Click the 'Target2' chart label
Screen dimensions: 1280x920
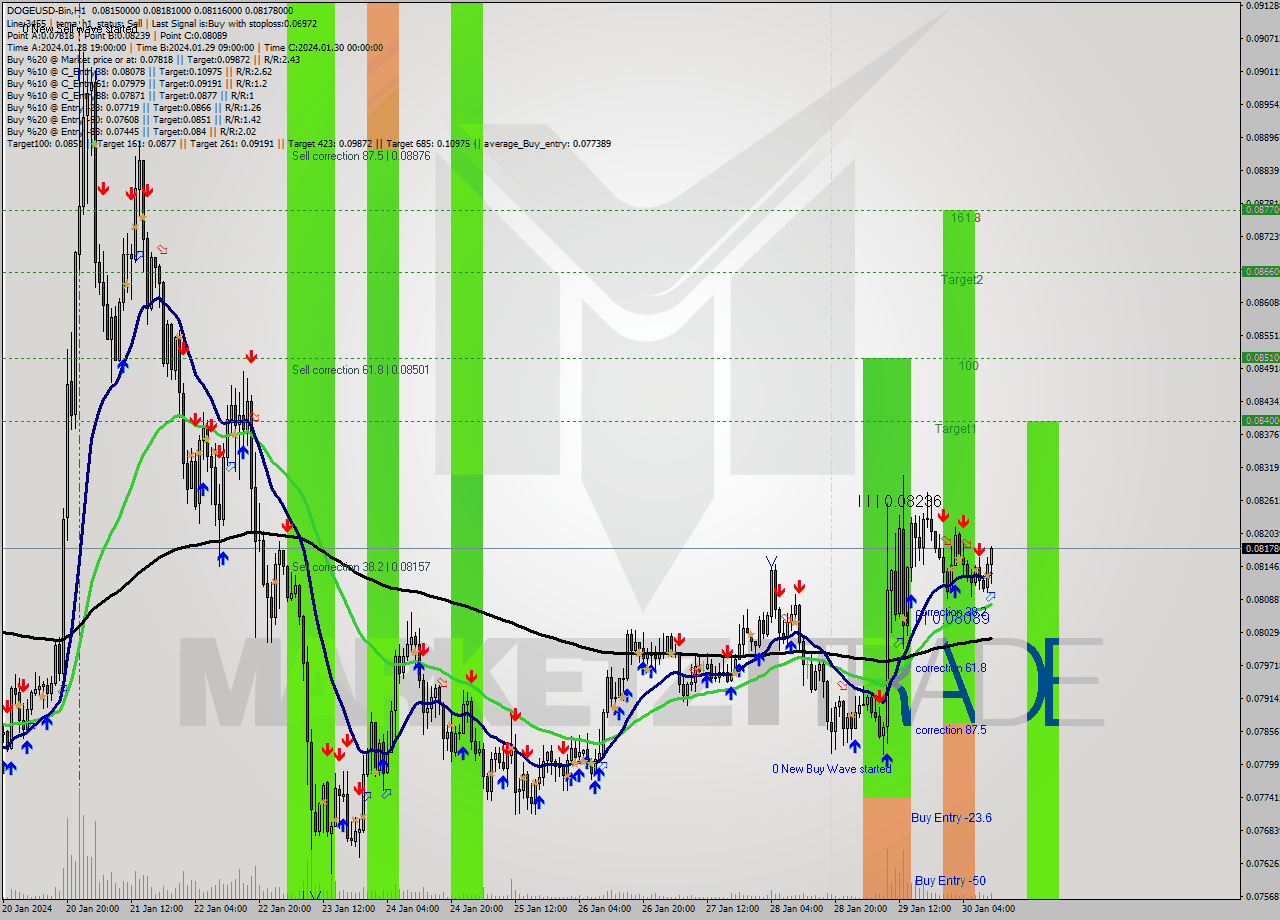coord(961,280)
